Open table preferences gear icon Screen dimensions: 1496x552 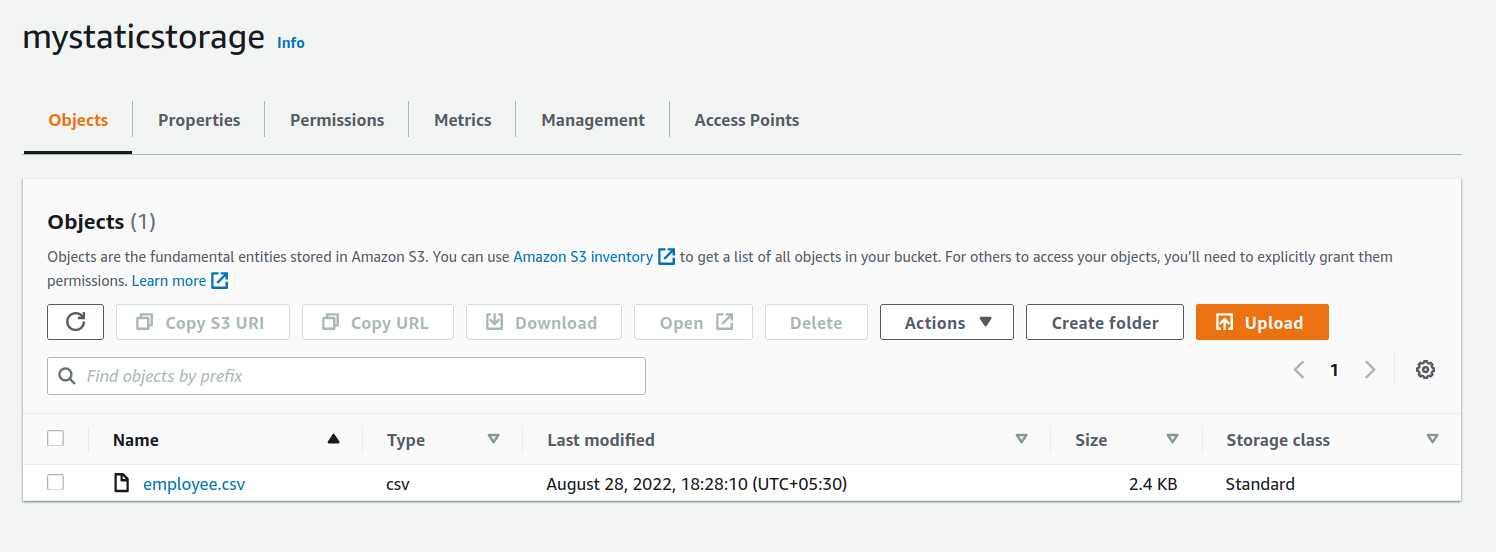tap(1425, 370)
